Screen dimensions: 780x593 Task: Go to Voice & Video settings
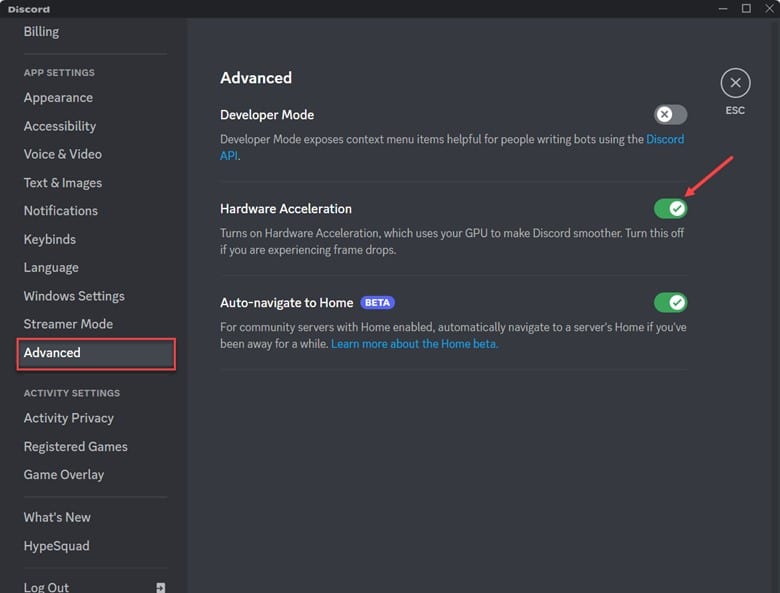(x=63, y=154)
